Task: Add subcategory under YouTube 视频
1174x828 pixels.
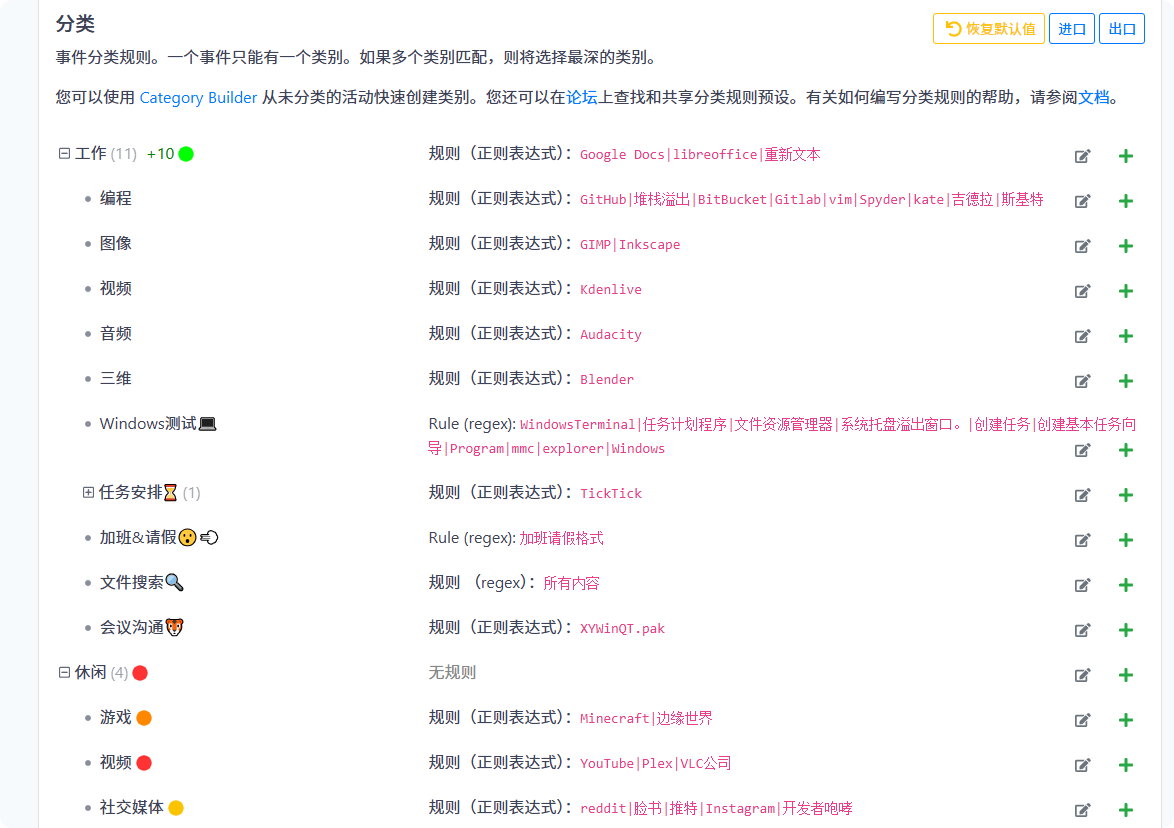Action: click(1125, 764)
